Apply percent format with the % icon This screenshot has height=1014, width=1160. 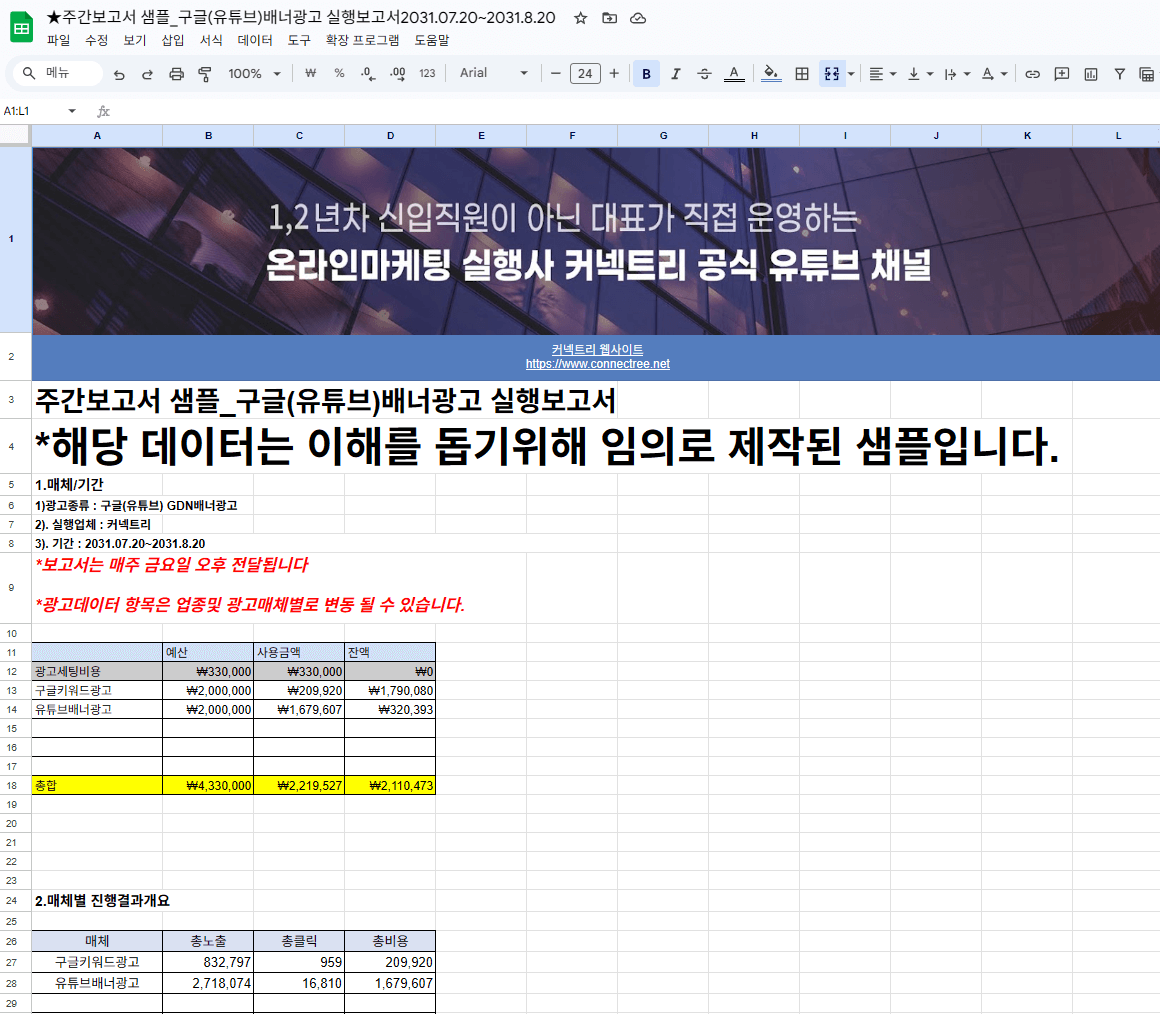(339, 73)
